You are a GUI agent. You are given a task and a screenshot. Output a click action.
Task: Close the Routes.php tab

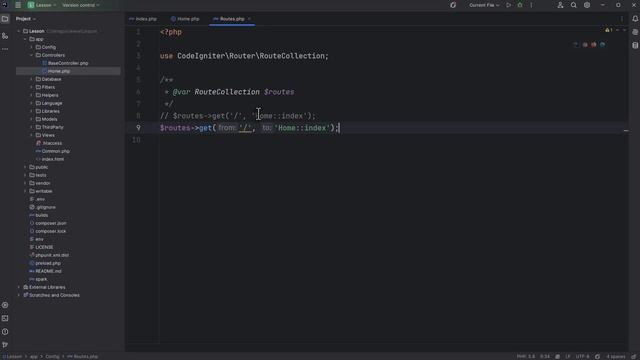(x=249, y=19)
